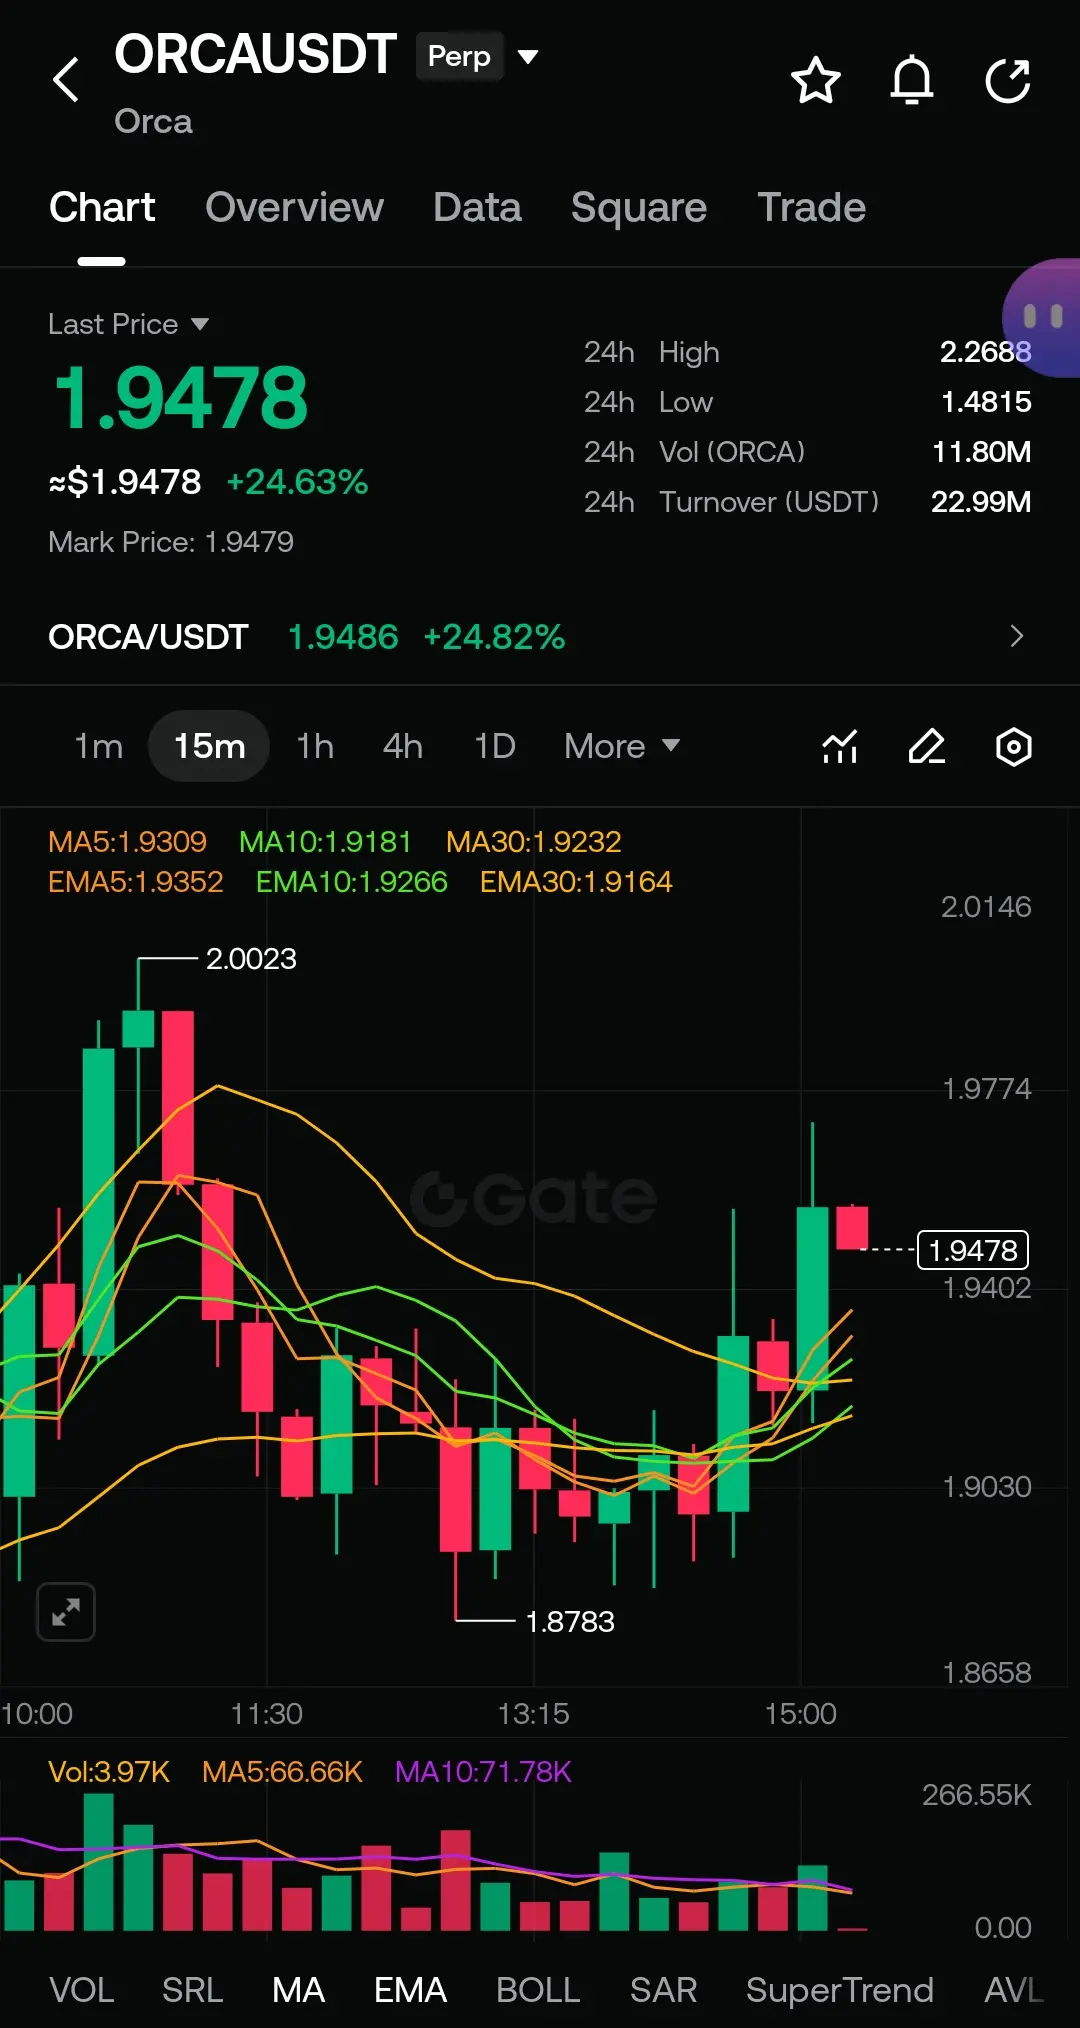Select the 1D timeframe
The image size is (1080, 2028).
(x=494, y=746)
